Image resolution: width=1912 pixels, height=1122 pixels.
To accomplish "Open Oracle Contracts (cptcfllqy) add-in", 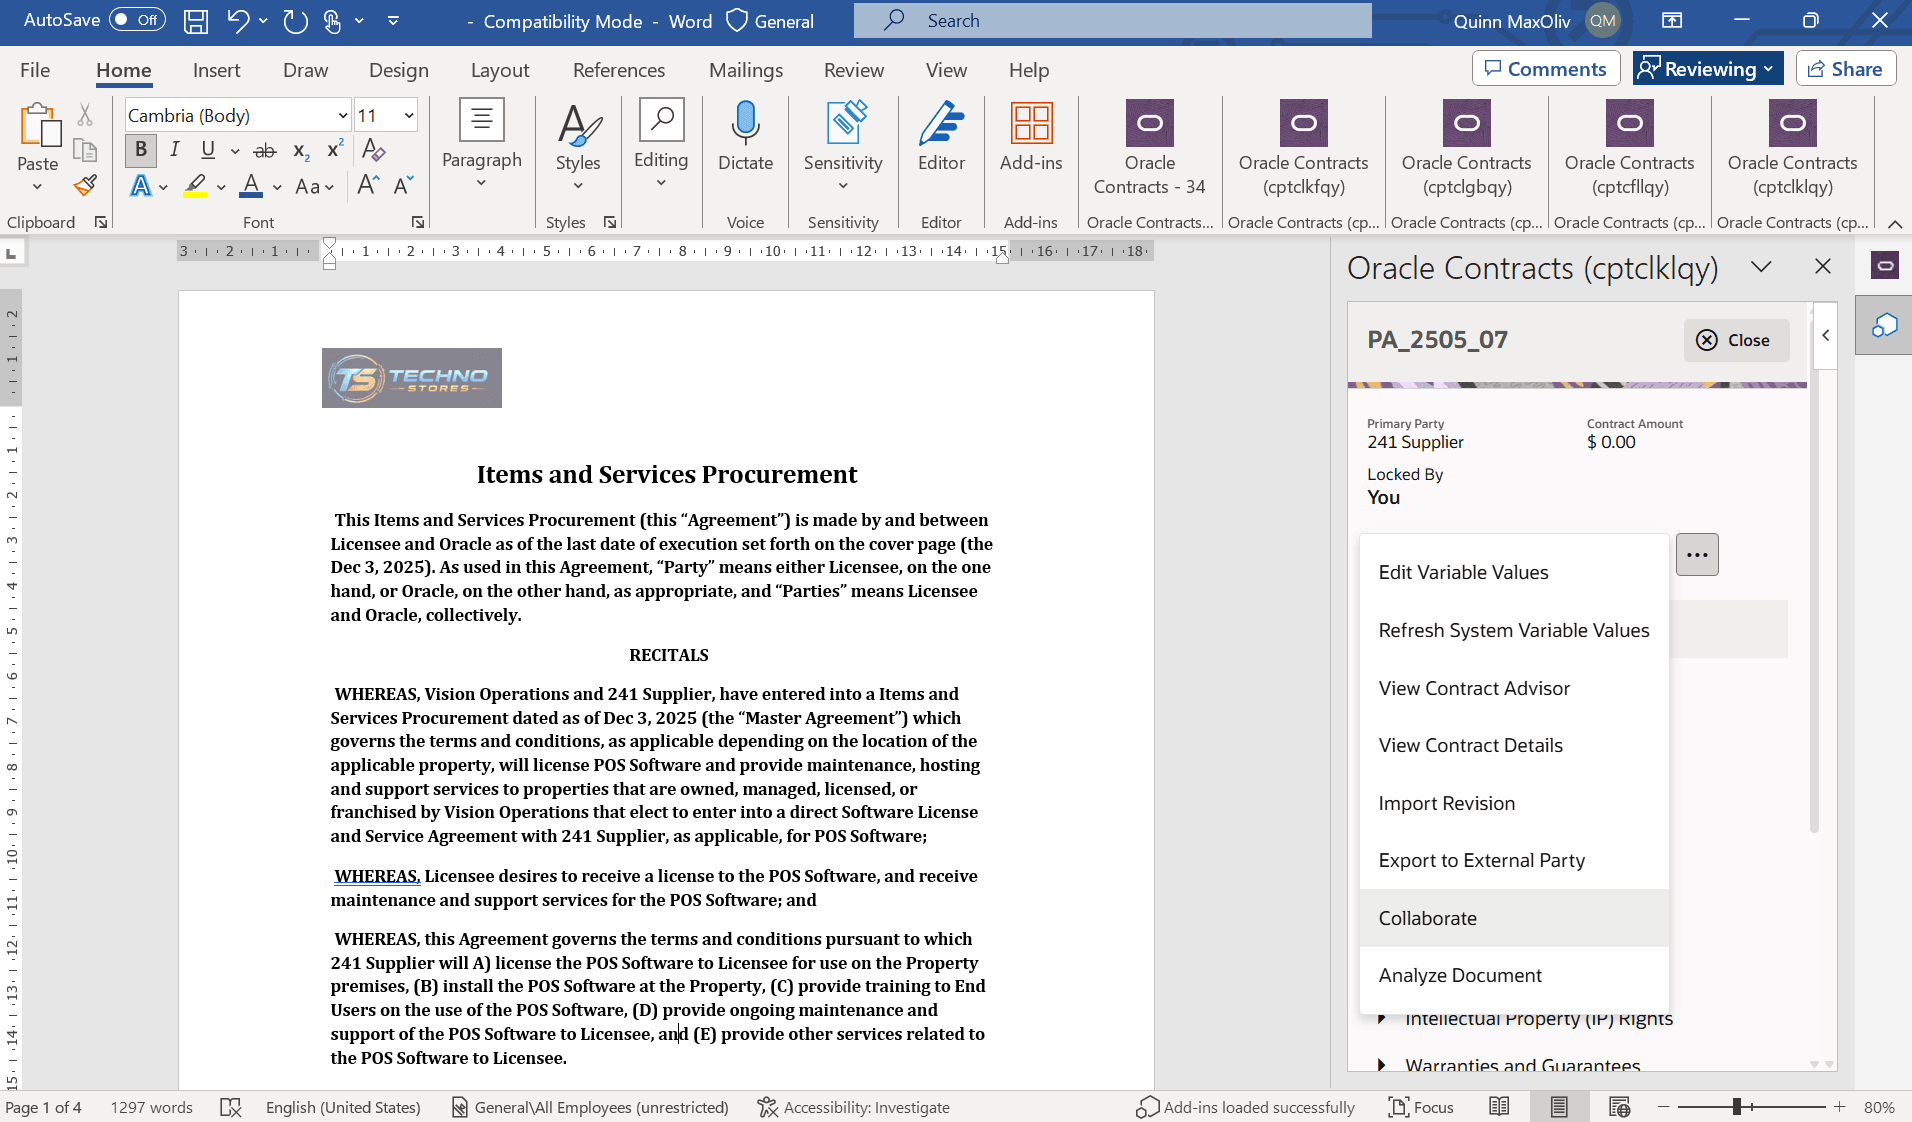I will [x=1629, y=148].
